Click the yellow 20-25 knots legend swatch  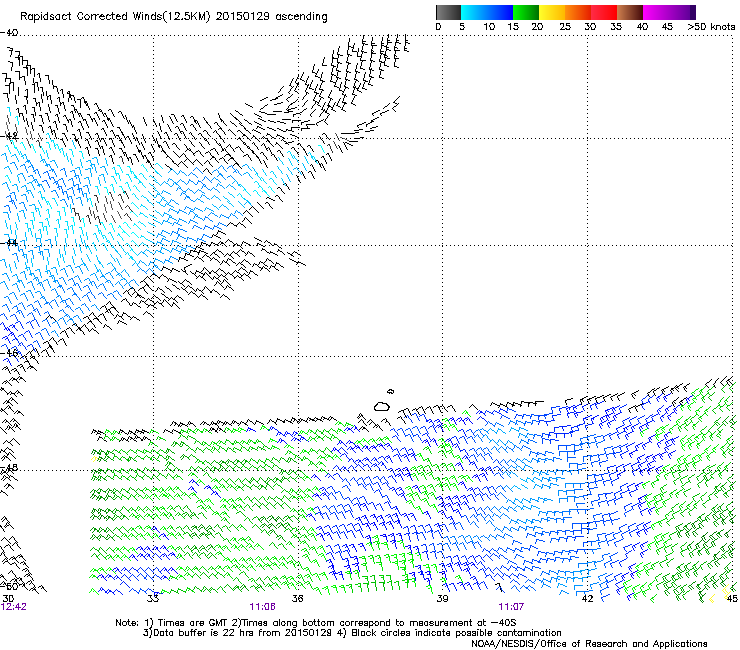(x=552, y=12)
